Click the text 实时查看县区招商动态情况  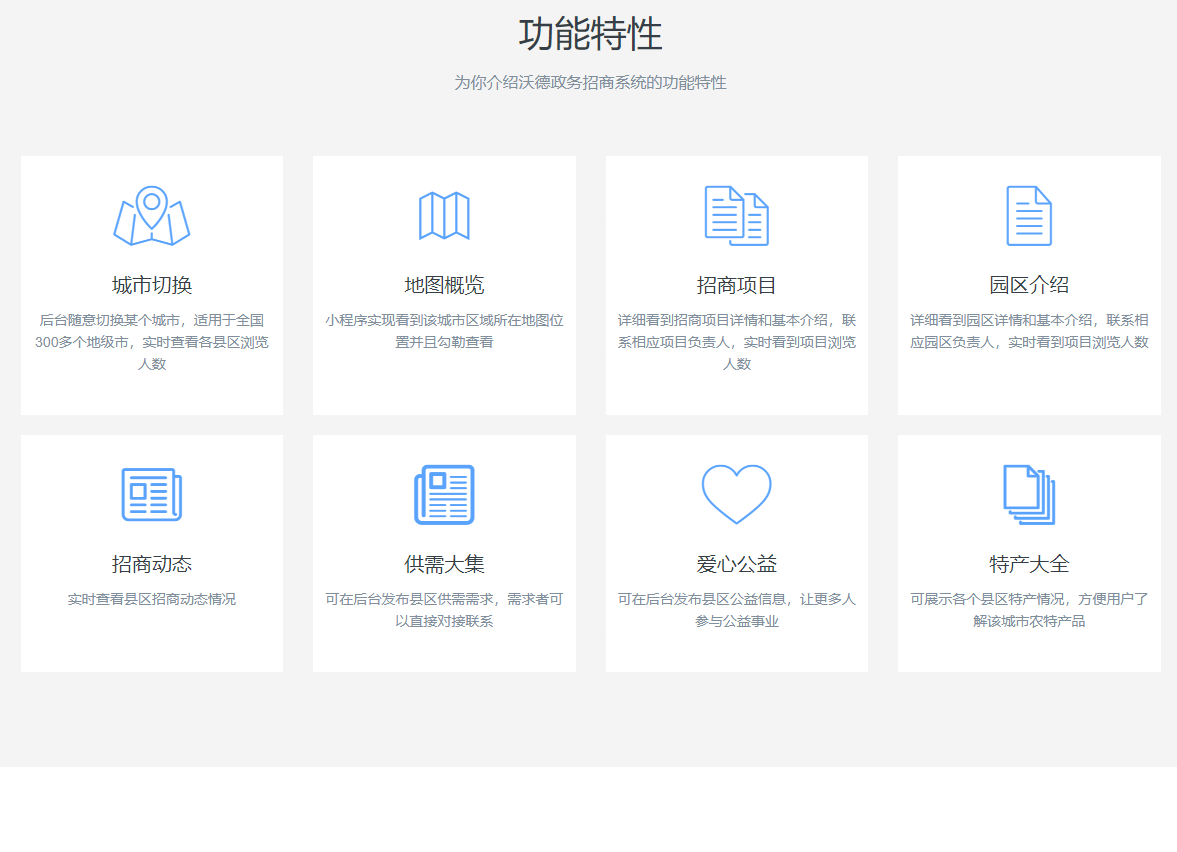(152, 599)
